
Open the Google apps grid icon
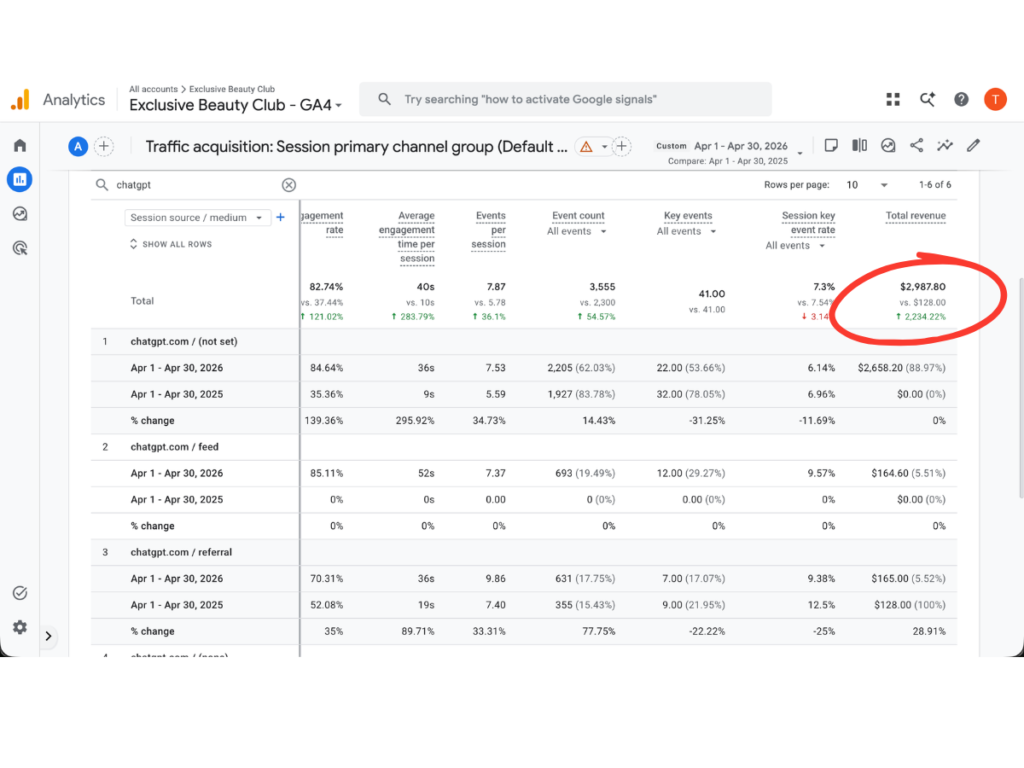(x=893, y=99)
